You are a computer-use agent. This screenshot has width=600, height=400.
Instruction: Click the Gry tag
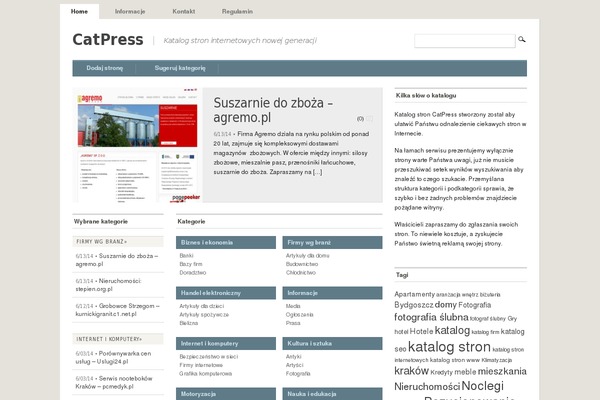point(512,318)
